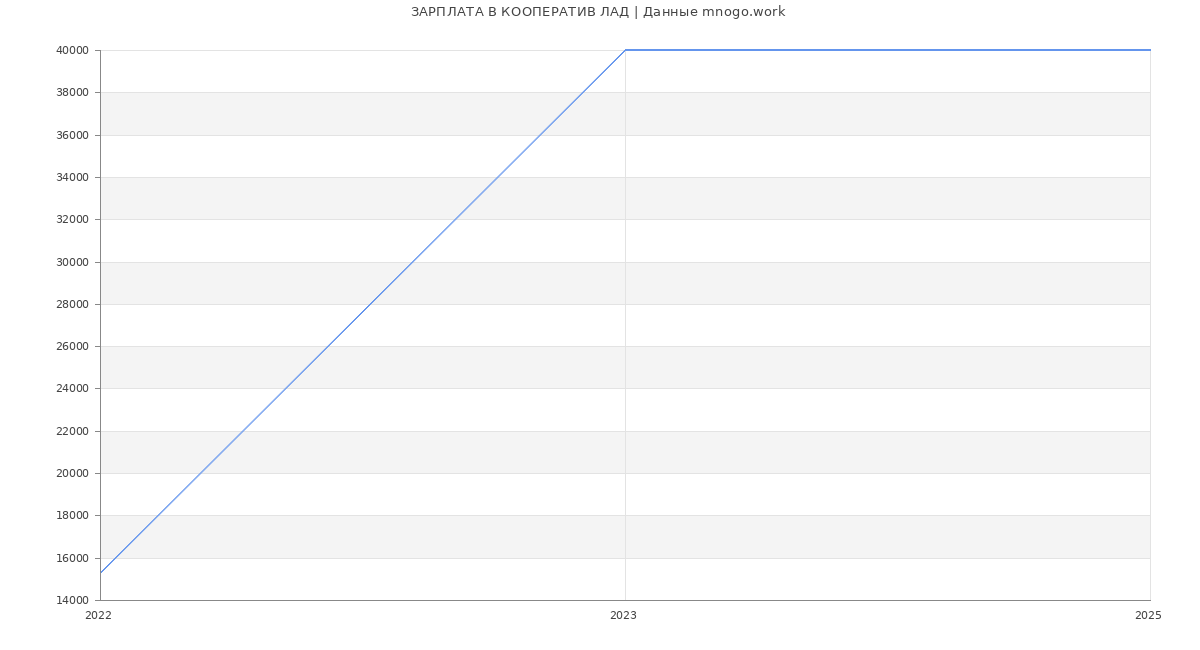1200x650 pixels.
Task: Select the 38000 y-axis label
Action: coord(72,93)
